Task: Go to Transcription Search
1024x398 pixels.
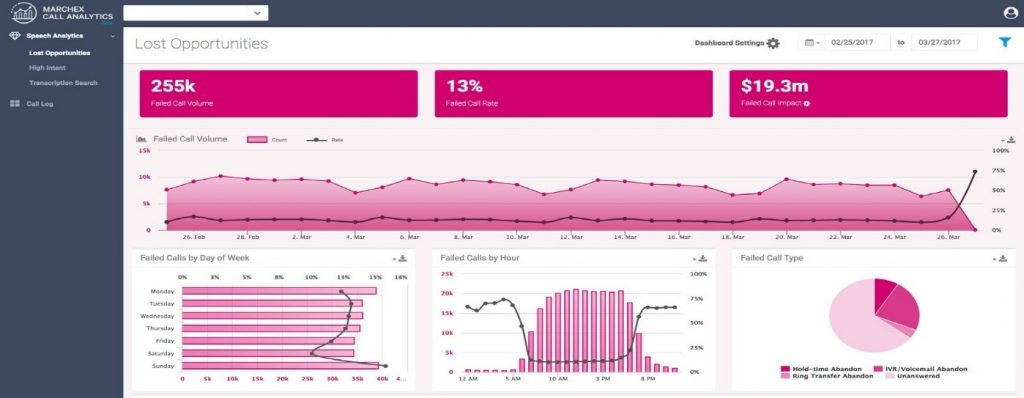Action: 63,83
